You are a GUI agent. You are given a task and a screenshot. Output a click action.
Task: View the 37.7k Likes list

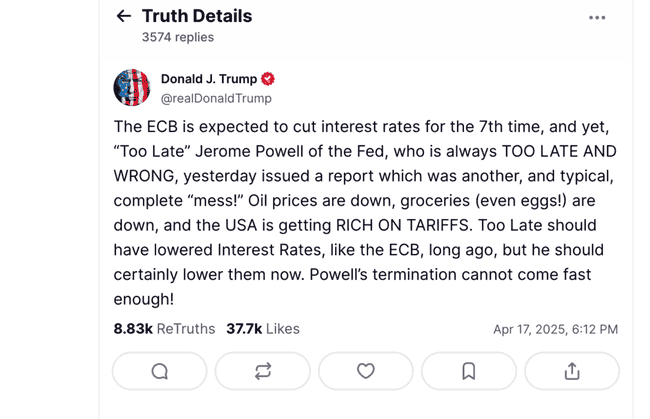click(262, 329)
